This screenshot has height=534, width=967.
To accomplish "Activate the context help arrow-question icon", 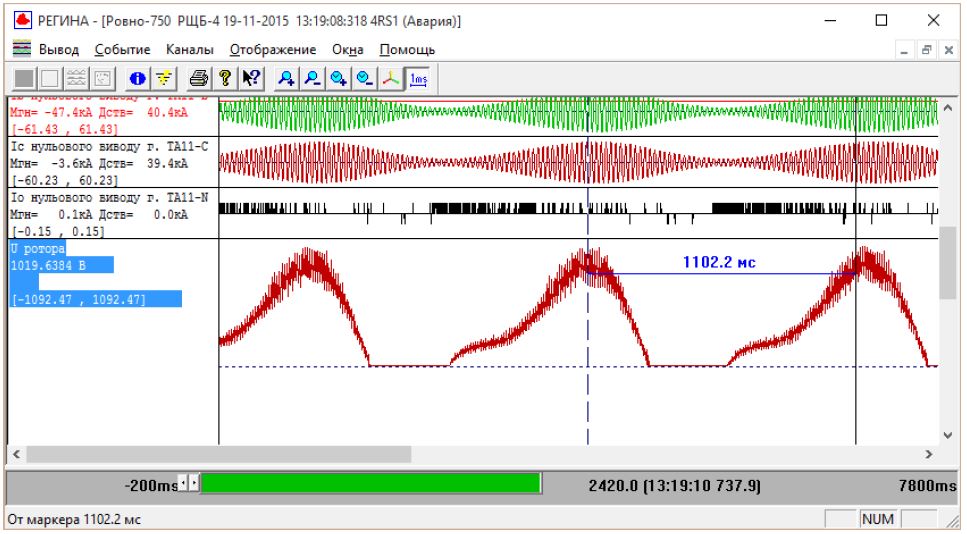I will 251,79.
